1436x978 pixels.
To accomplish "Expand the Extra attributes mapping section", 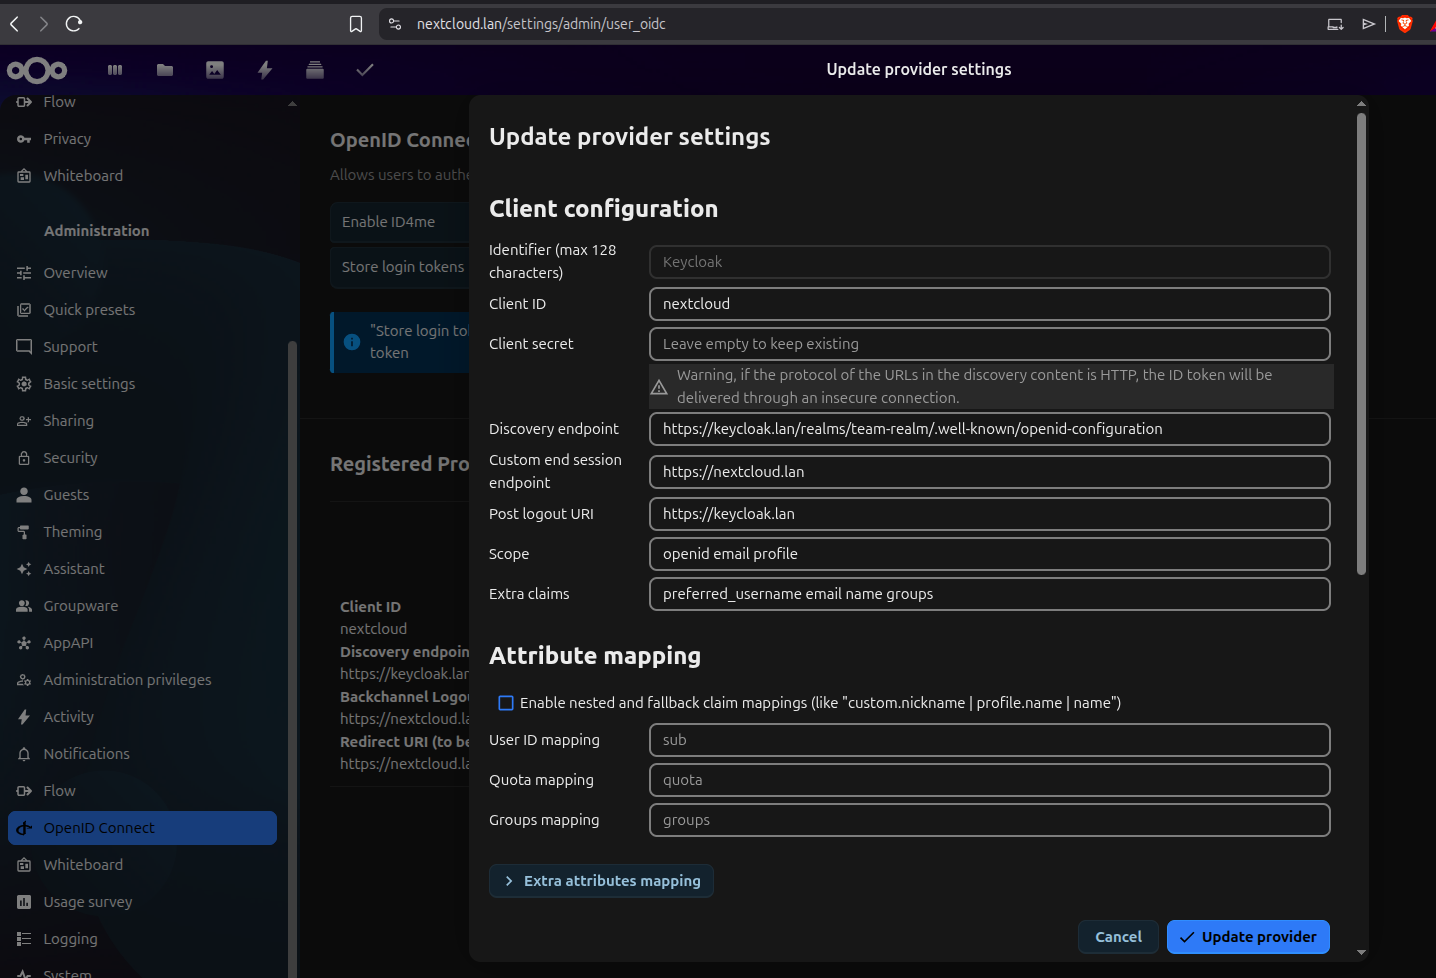I will coord(601,881).
